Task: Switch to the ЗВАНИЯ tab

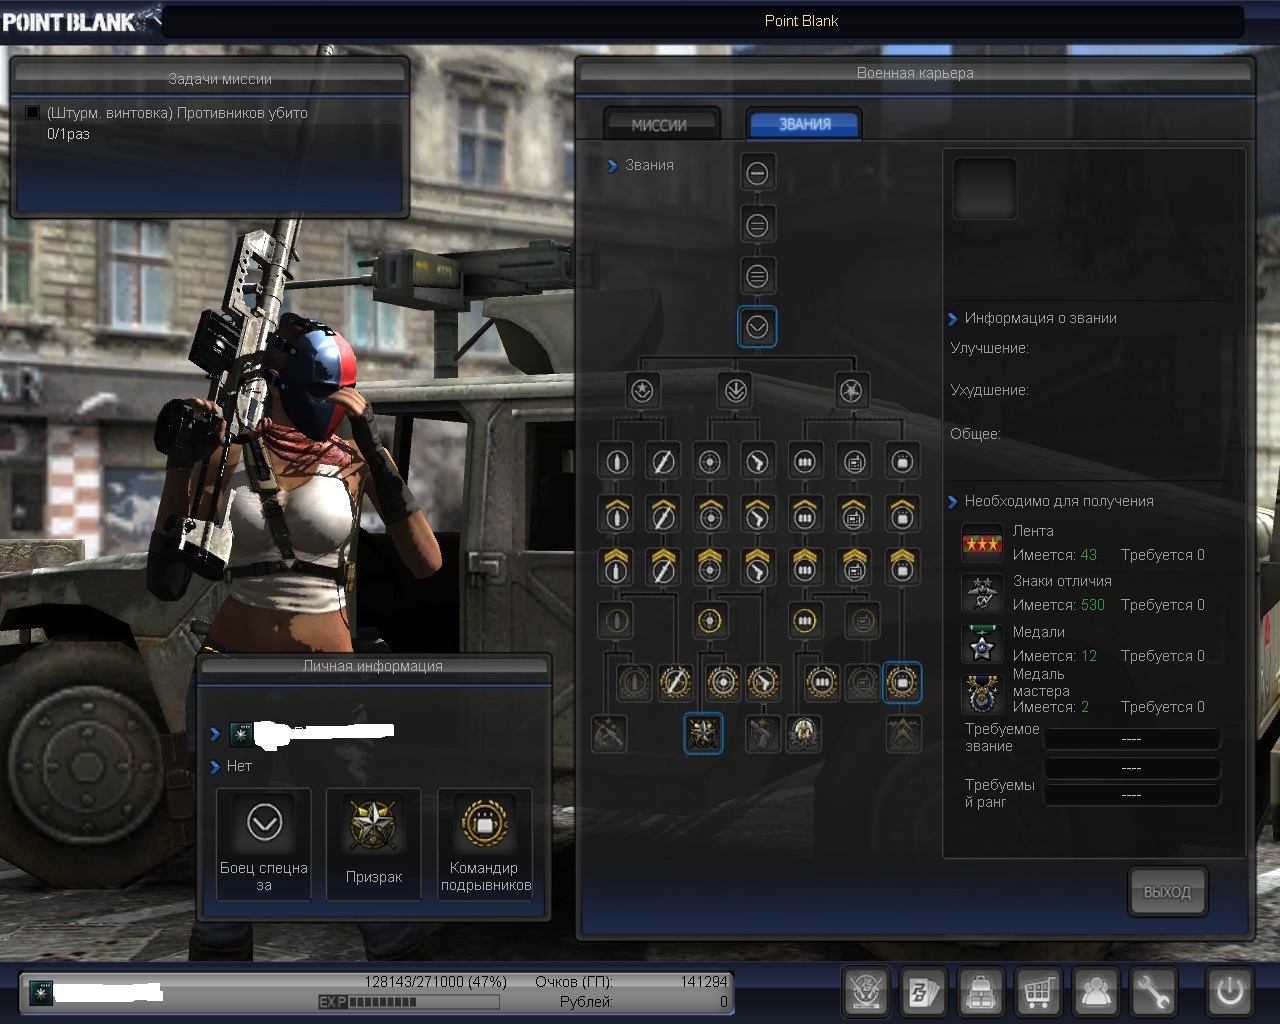Action: (804, 124)
